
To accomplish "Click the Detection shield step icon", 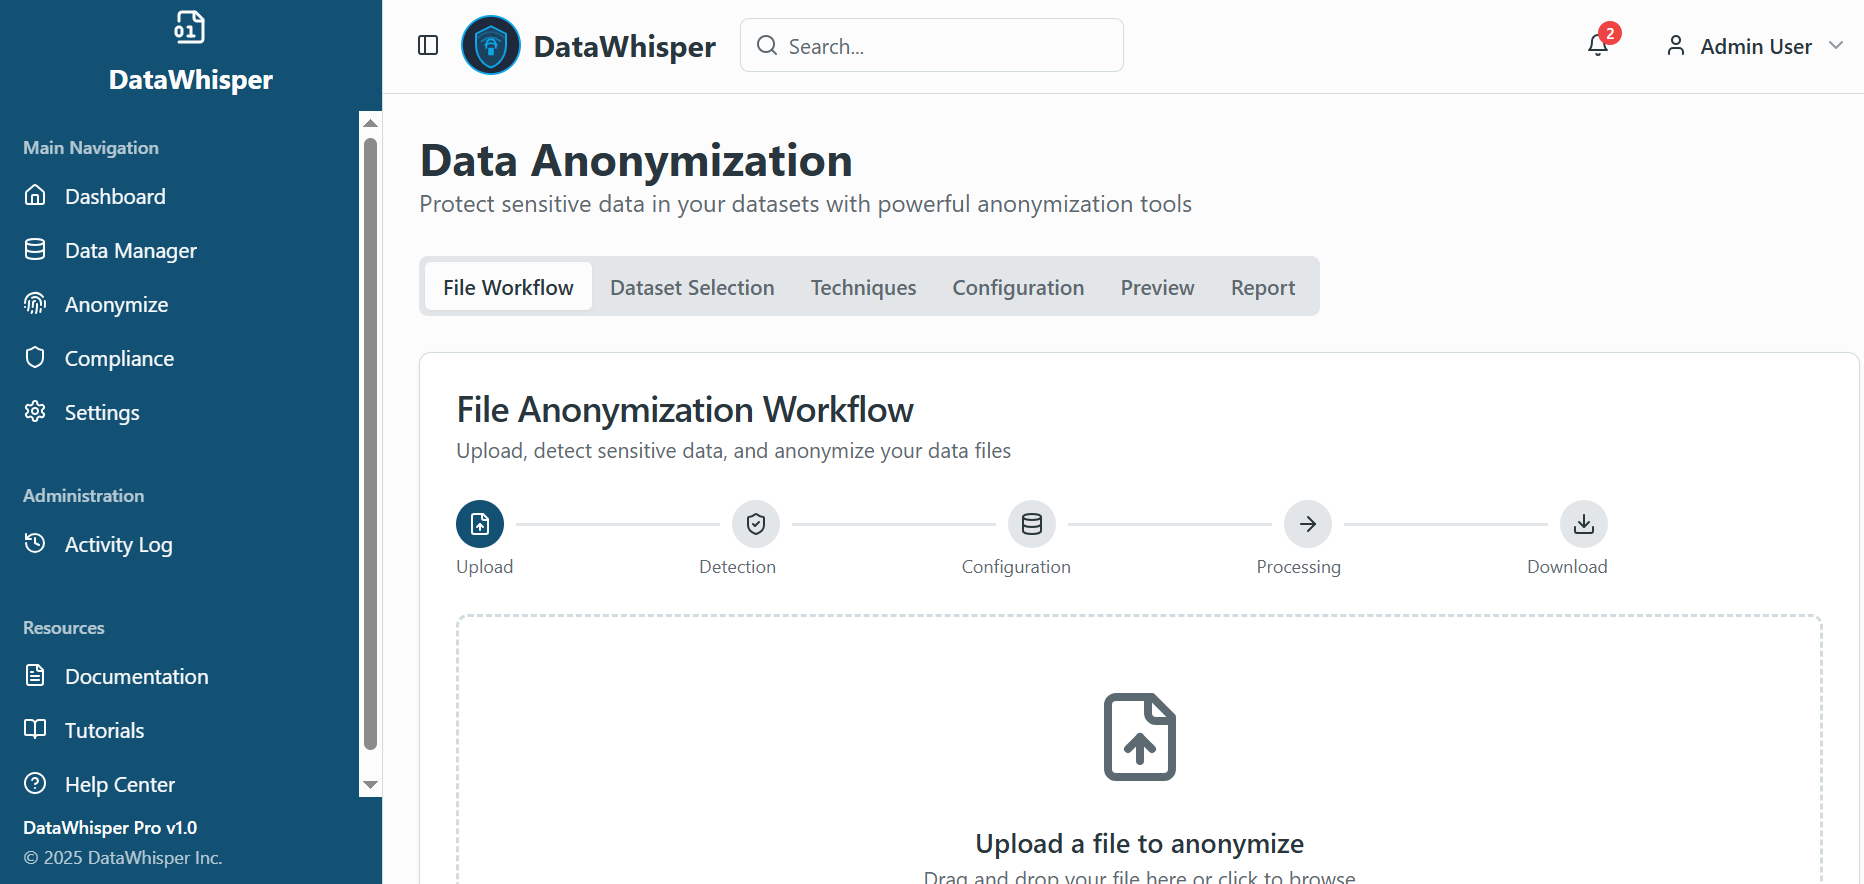I will pyautogui.click(x=756, y=524).
